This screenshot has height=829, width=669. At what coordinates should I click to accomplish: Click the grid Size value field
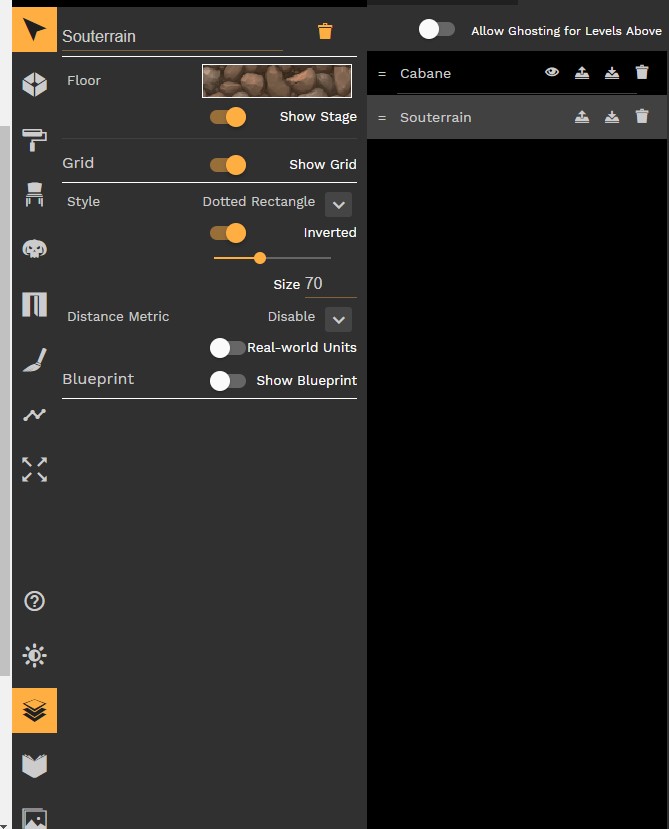click(329, 284)
